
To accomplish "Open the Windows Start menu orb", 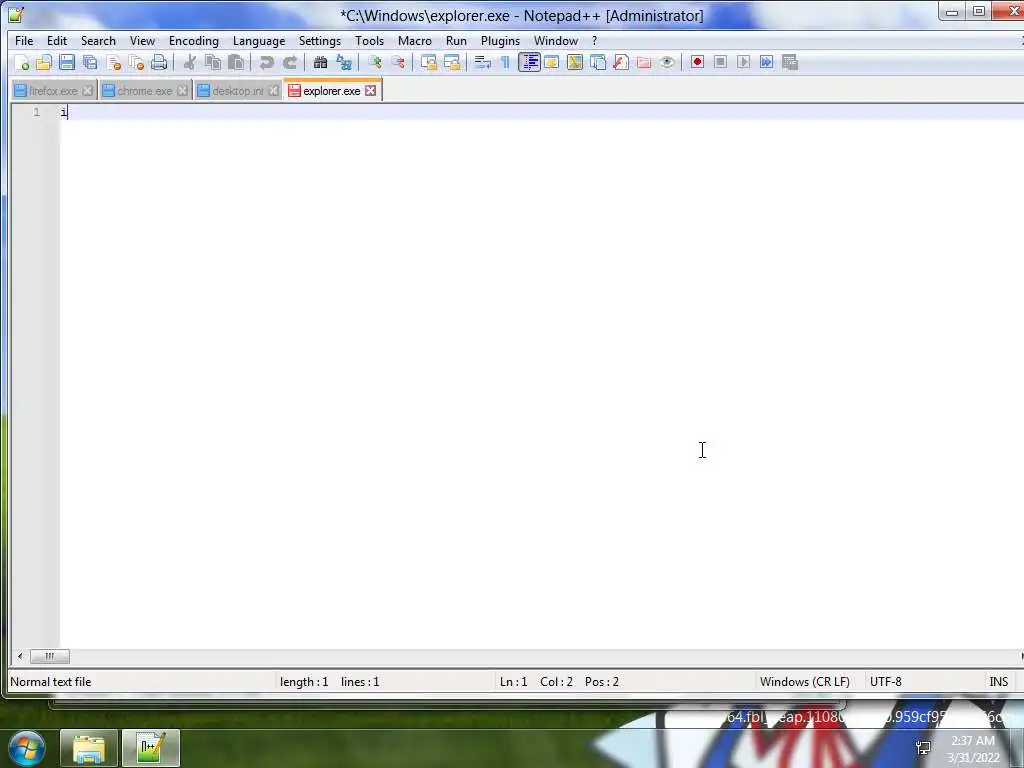I will point(27,748).
